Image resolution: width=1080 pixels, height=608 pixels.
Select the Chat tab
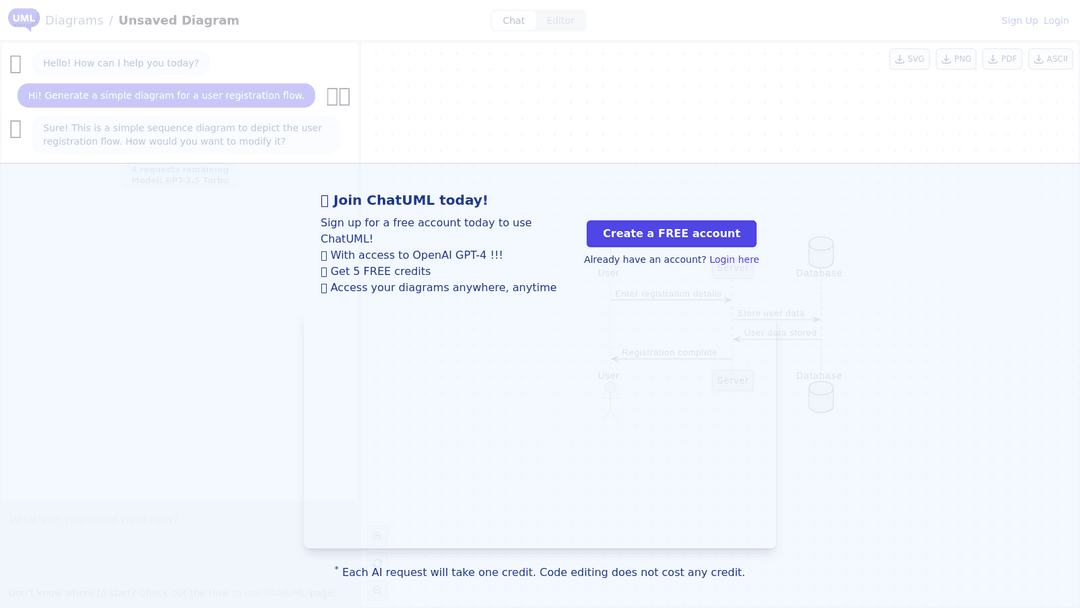(x=513, y=19)
